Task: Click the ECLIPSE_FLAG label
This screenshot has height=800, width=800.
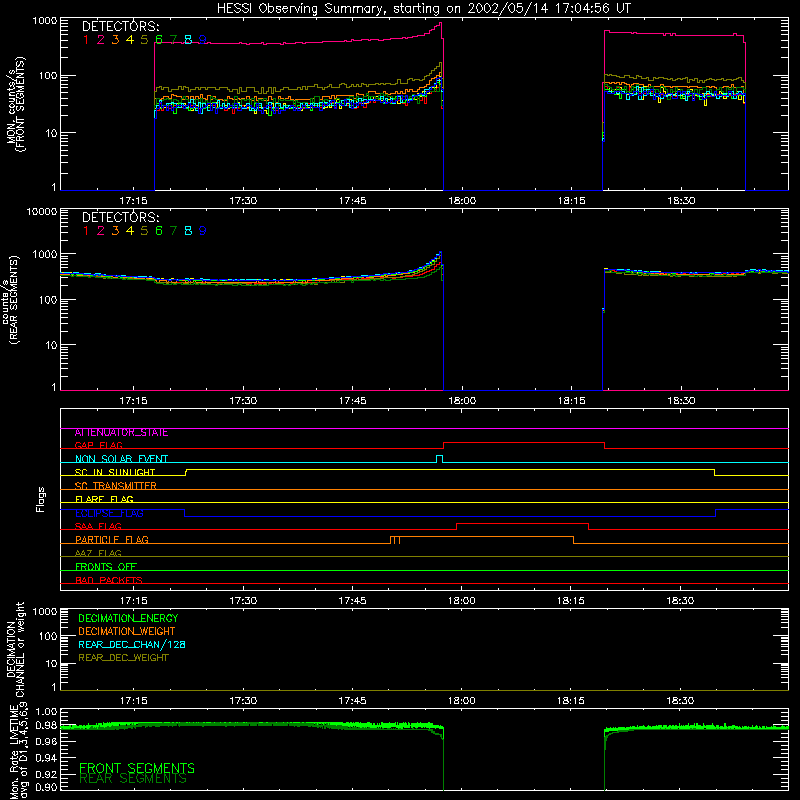Action: tap(109, 513)
